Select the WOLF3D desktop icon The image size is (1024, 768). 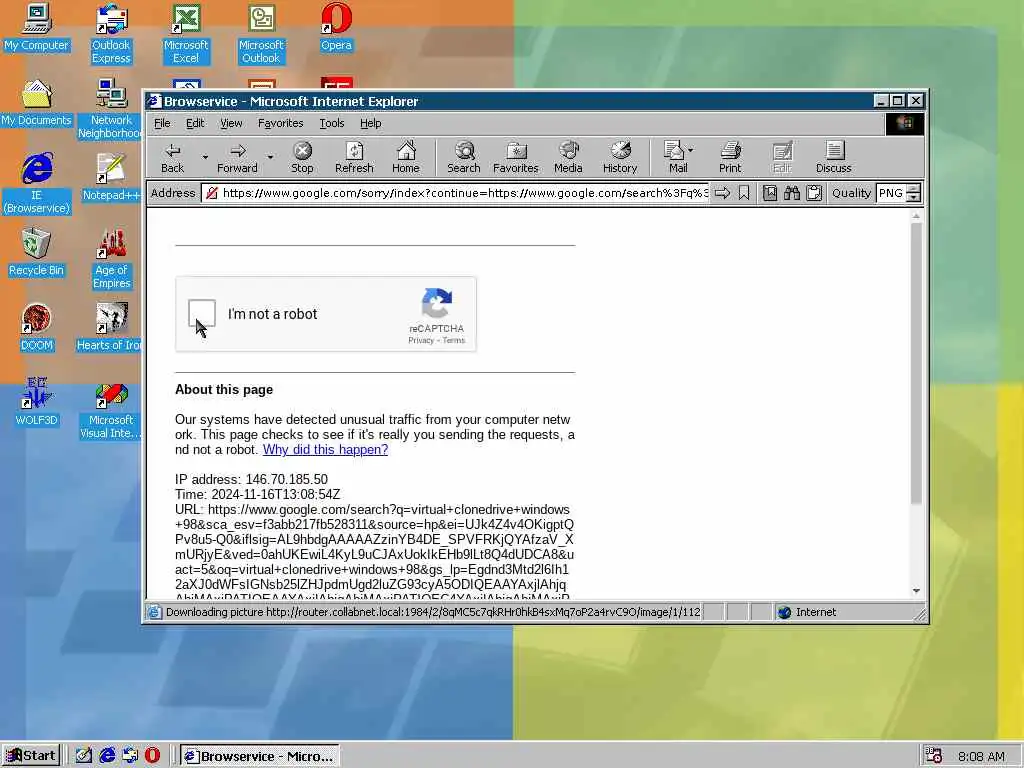(x=36, y=402)
